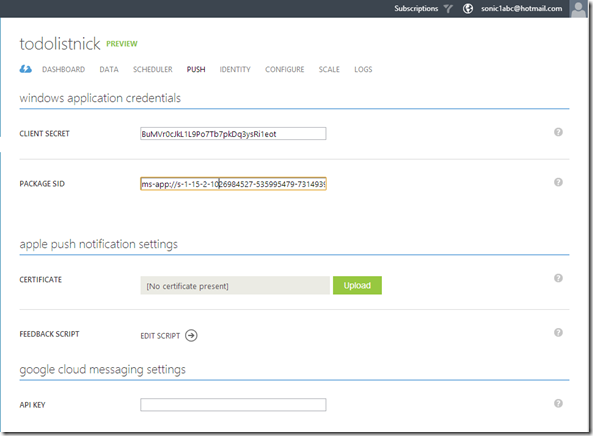Click the FEEDBACK SCRIPT label
This screenshot has width=593, height=436.
50,334
